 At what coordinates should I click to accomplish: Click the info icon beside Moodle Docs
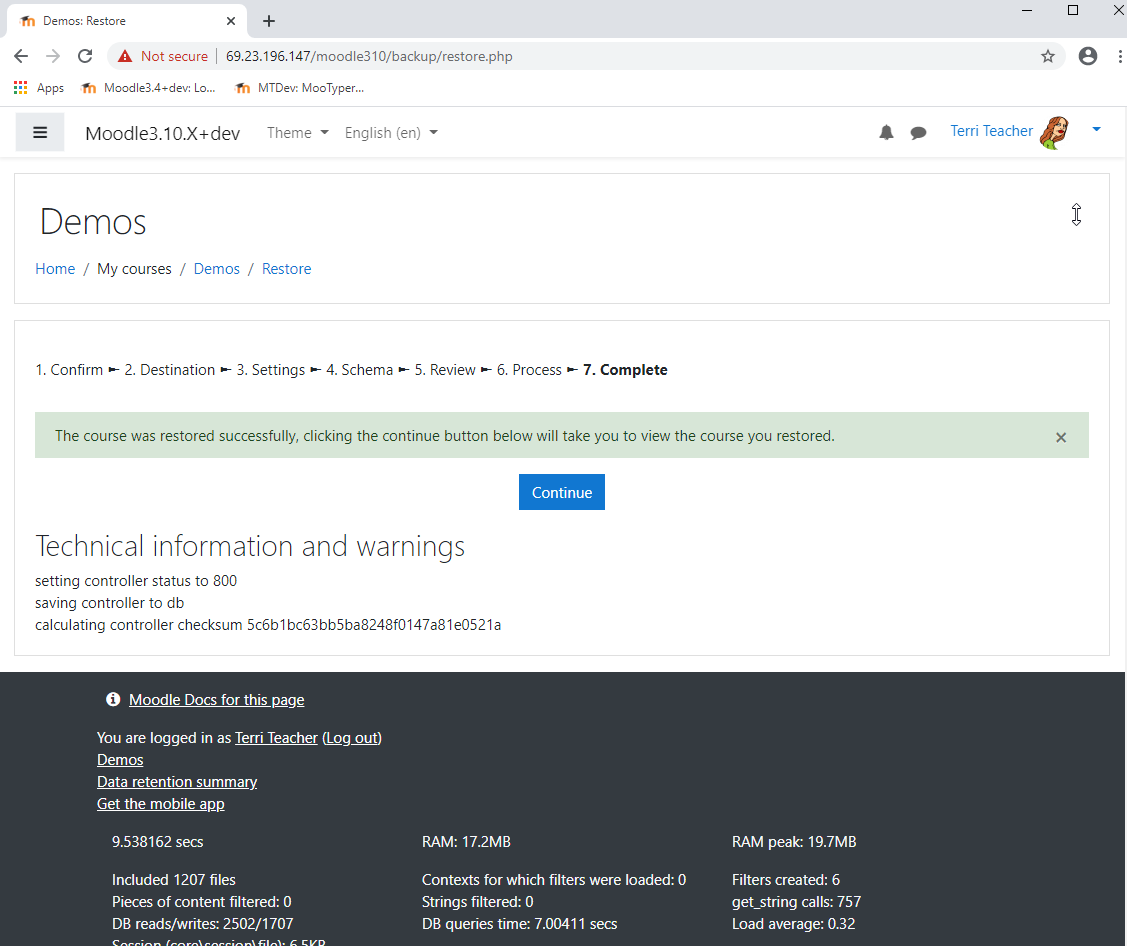(x=113, y=699)
